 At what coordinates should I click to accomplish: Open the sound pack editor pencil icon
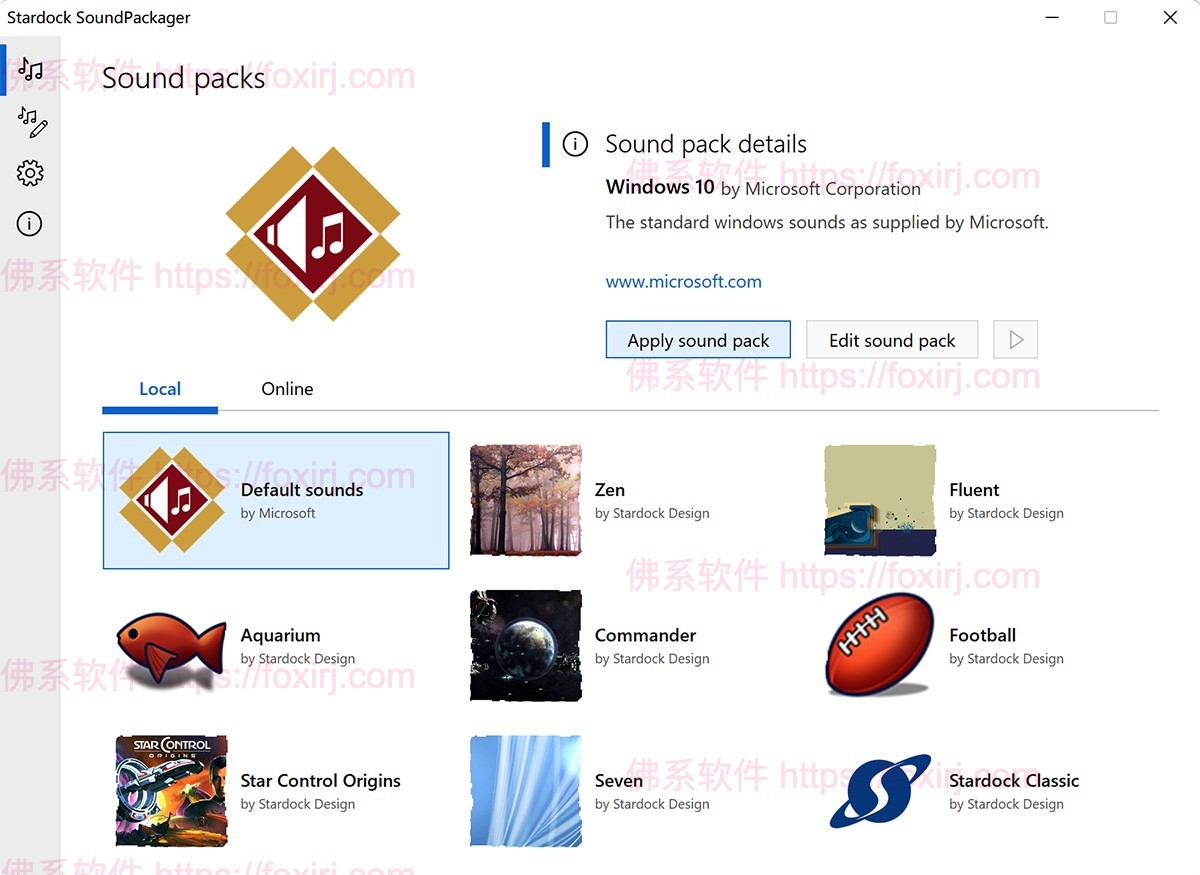coord(32,122)
